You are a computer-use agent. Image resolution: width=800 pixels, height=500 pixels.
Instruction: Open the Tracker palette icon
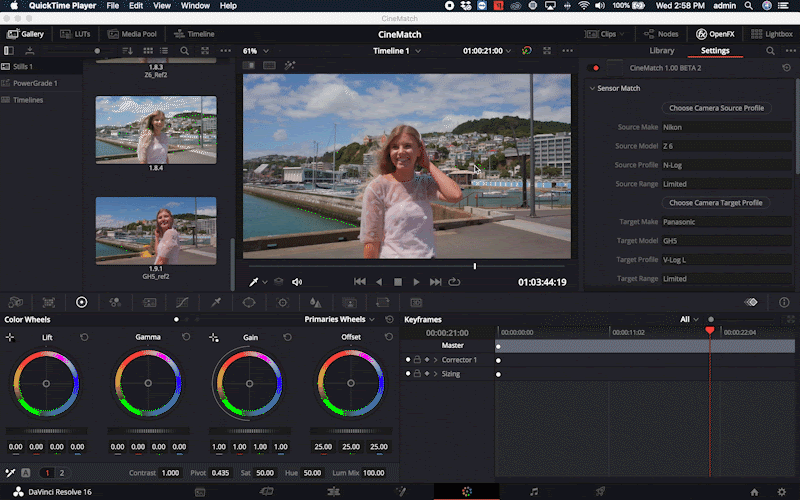[x=283, y=301]
